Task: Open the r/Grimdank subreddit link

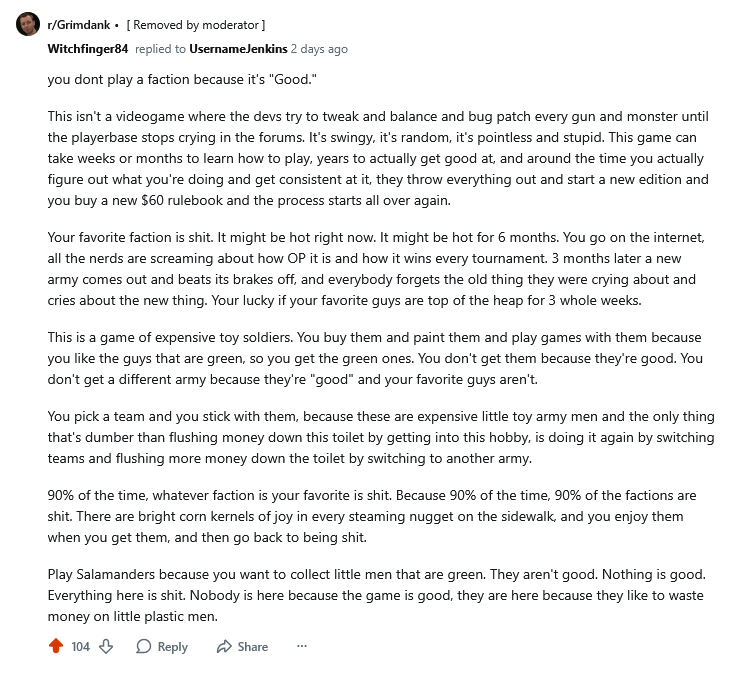Action: click(x=80, y=23)
